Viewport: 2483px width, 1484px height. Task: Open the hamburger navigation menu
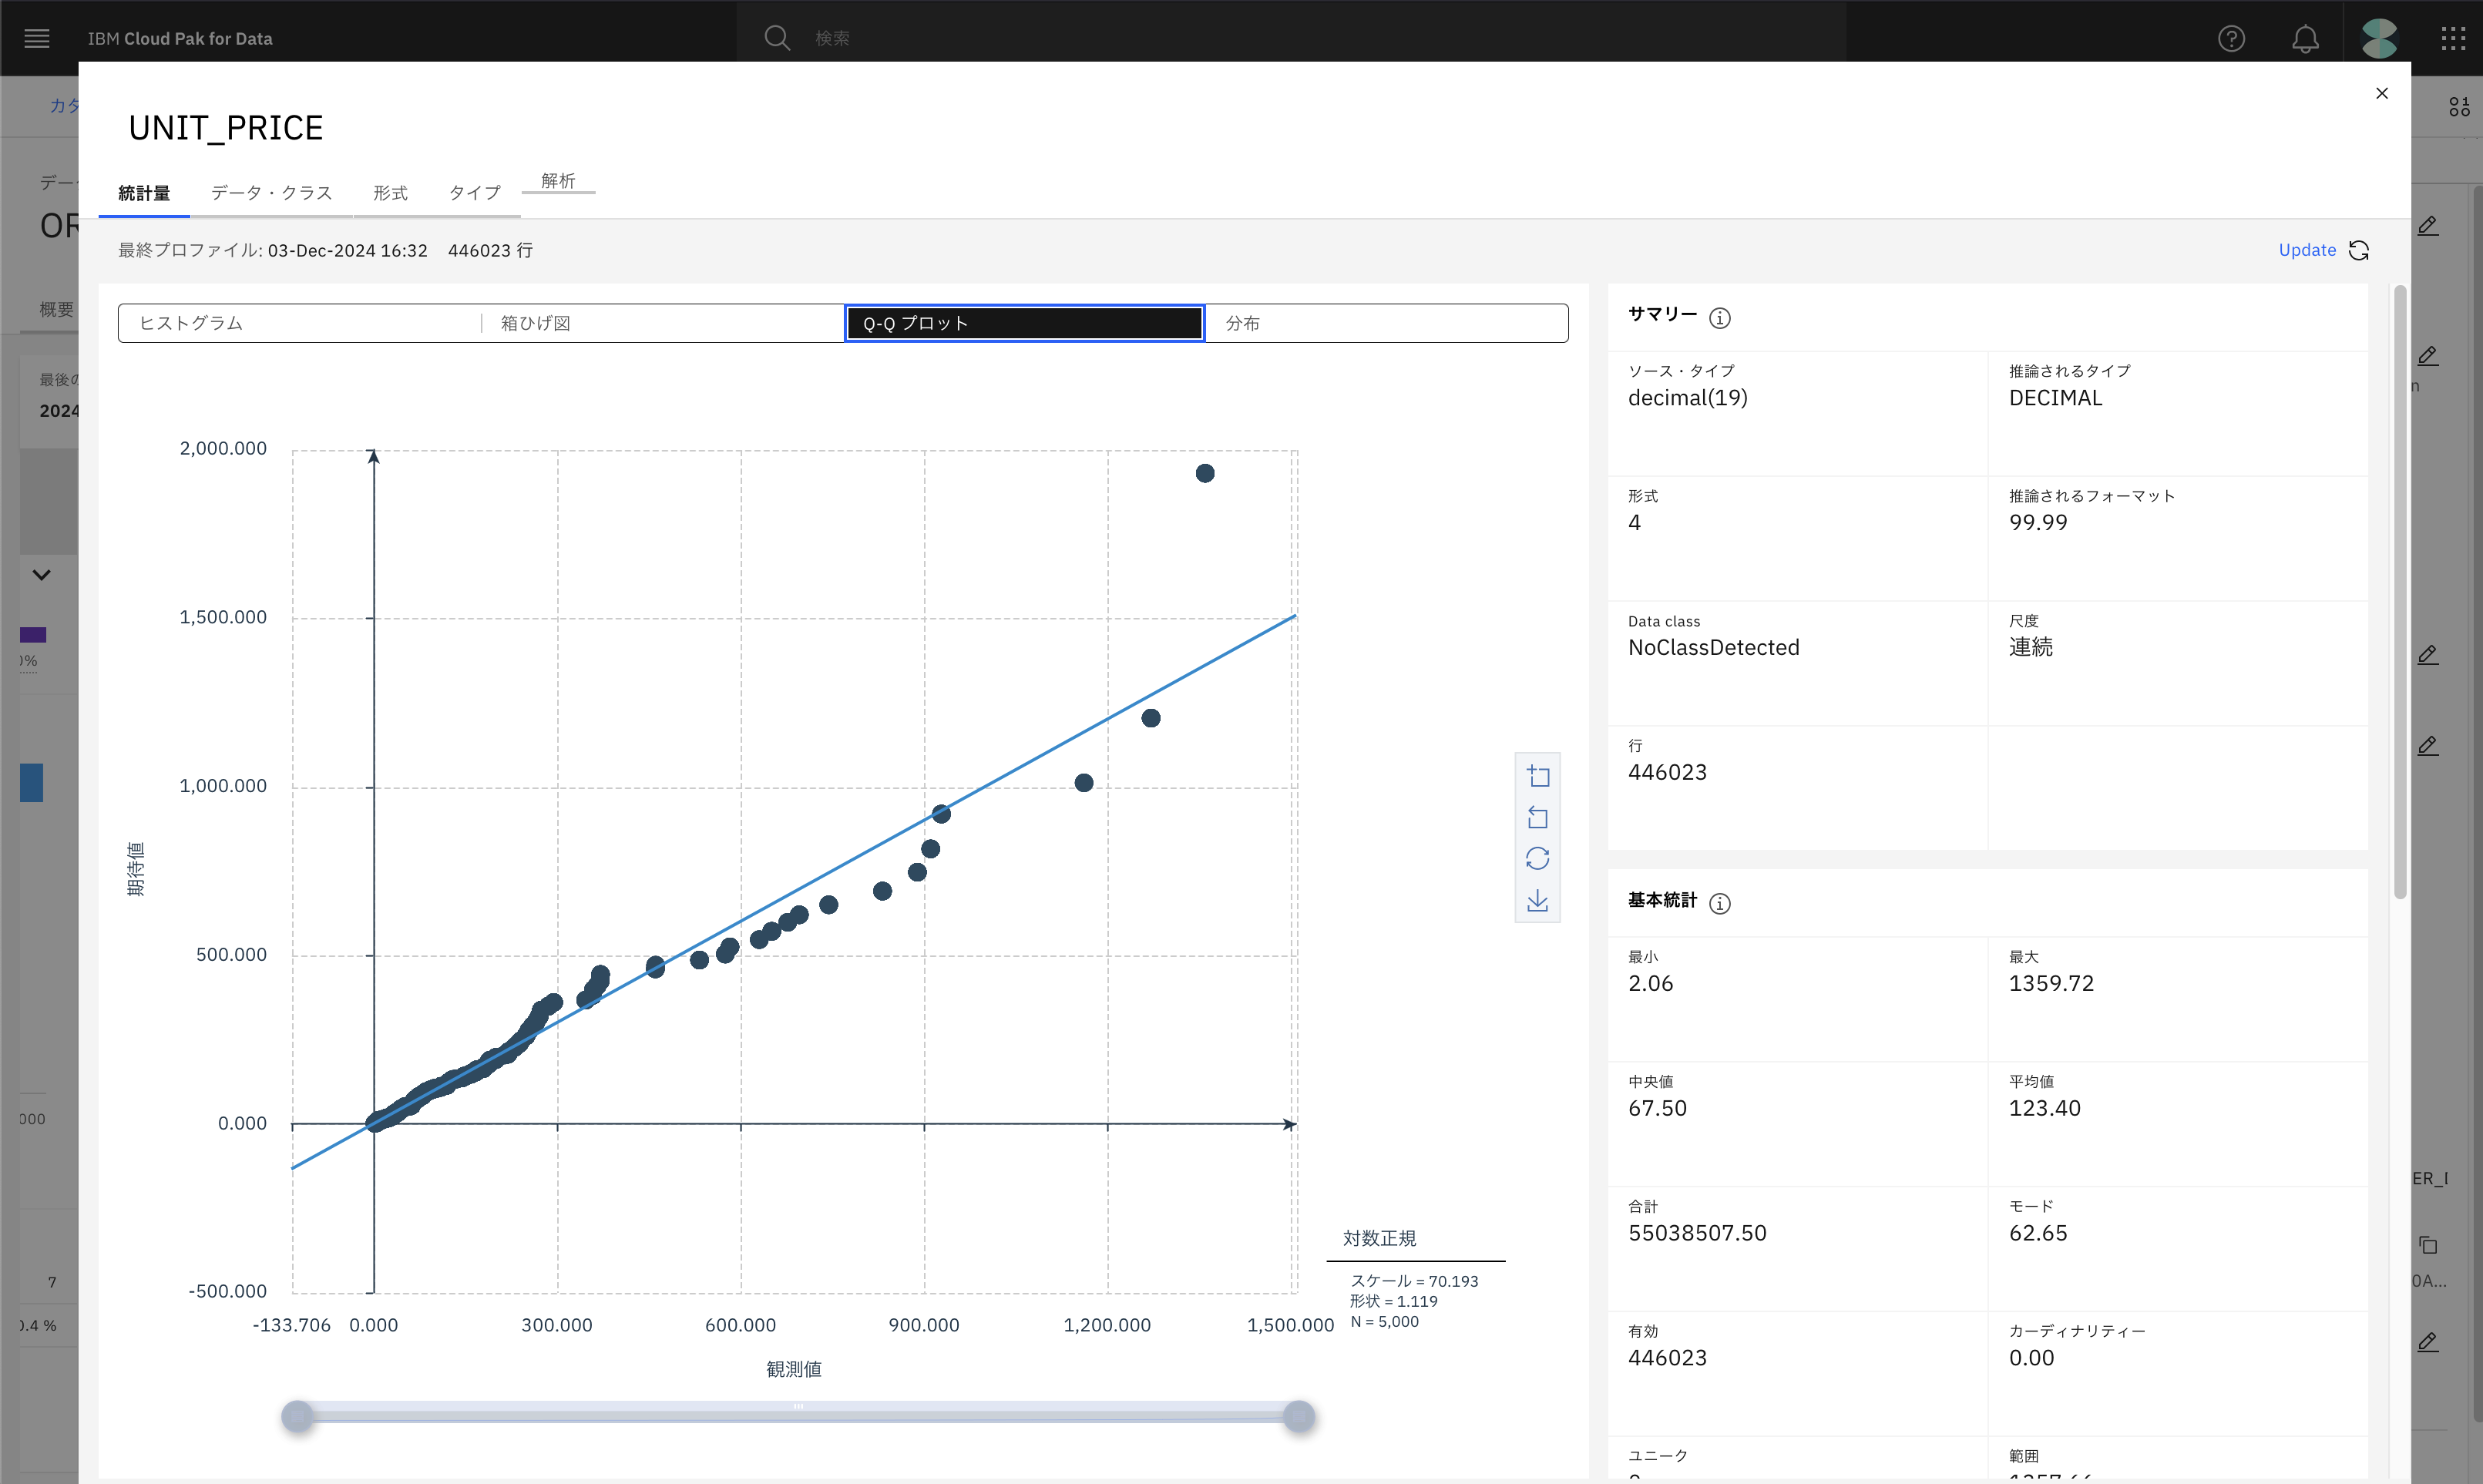coord(37,38)
